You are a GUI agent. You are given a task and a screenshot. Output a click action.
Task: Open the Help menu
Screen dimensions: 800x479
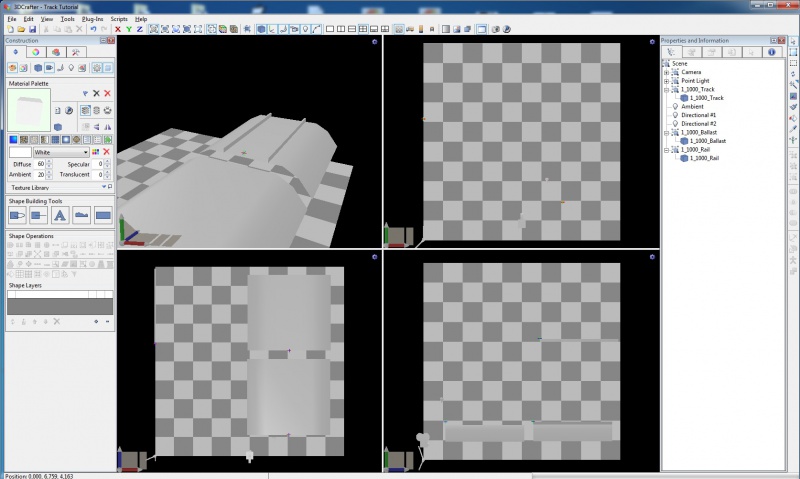coord(141,19)
